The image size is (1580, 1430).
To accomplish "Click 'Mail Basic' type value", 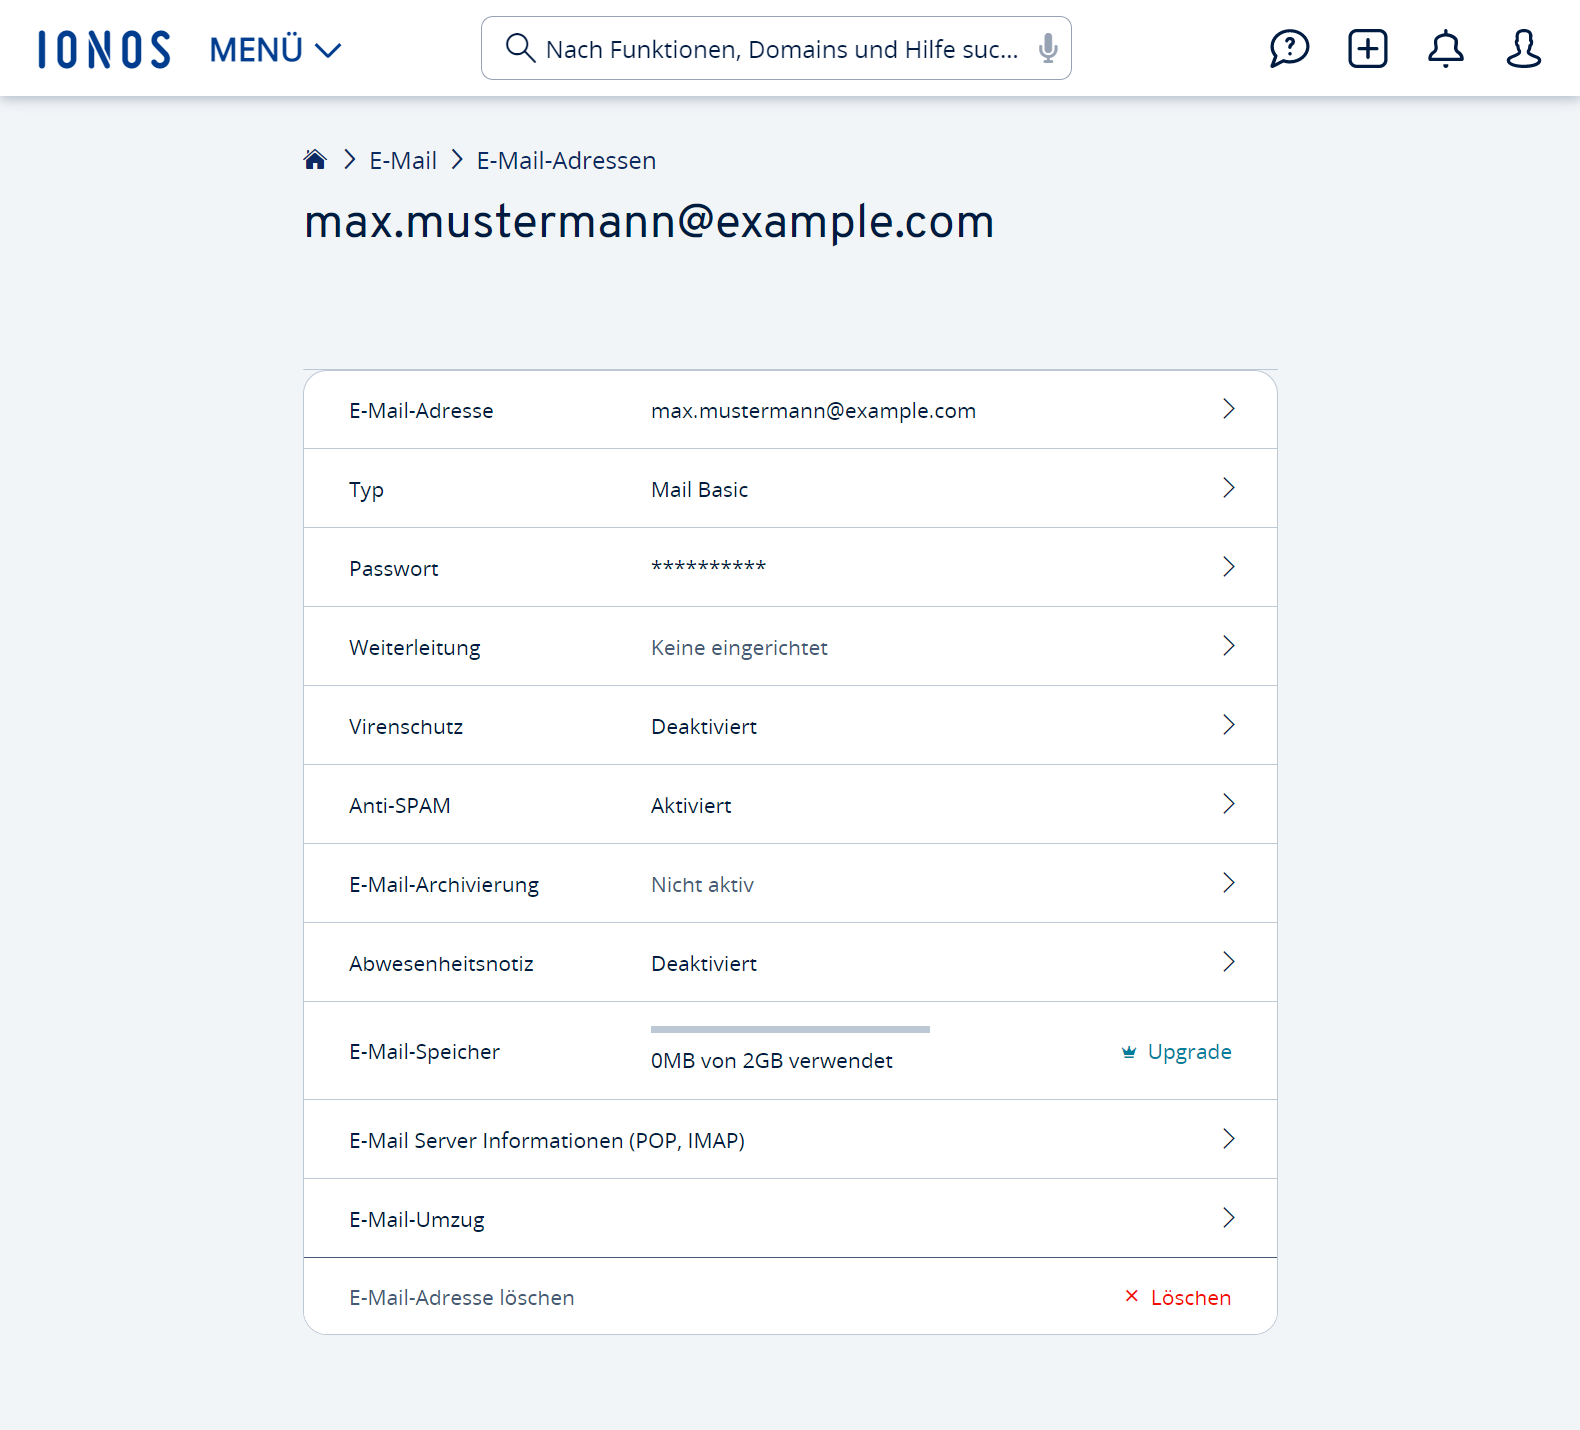I will pyautogui.click(x=699, y=489).
